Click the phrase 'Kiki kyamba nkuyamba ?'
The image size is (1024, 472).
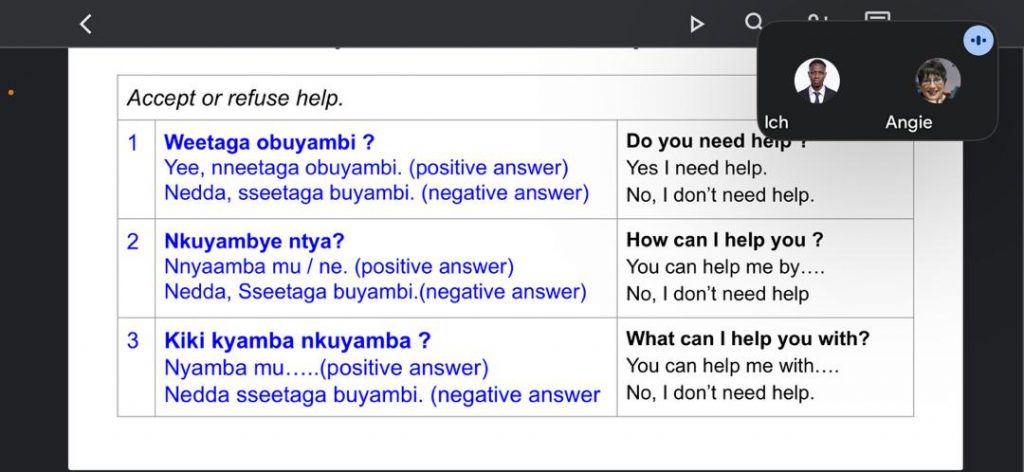(297, 340)
